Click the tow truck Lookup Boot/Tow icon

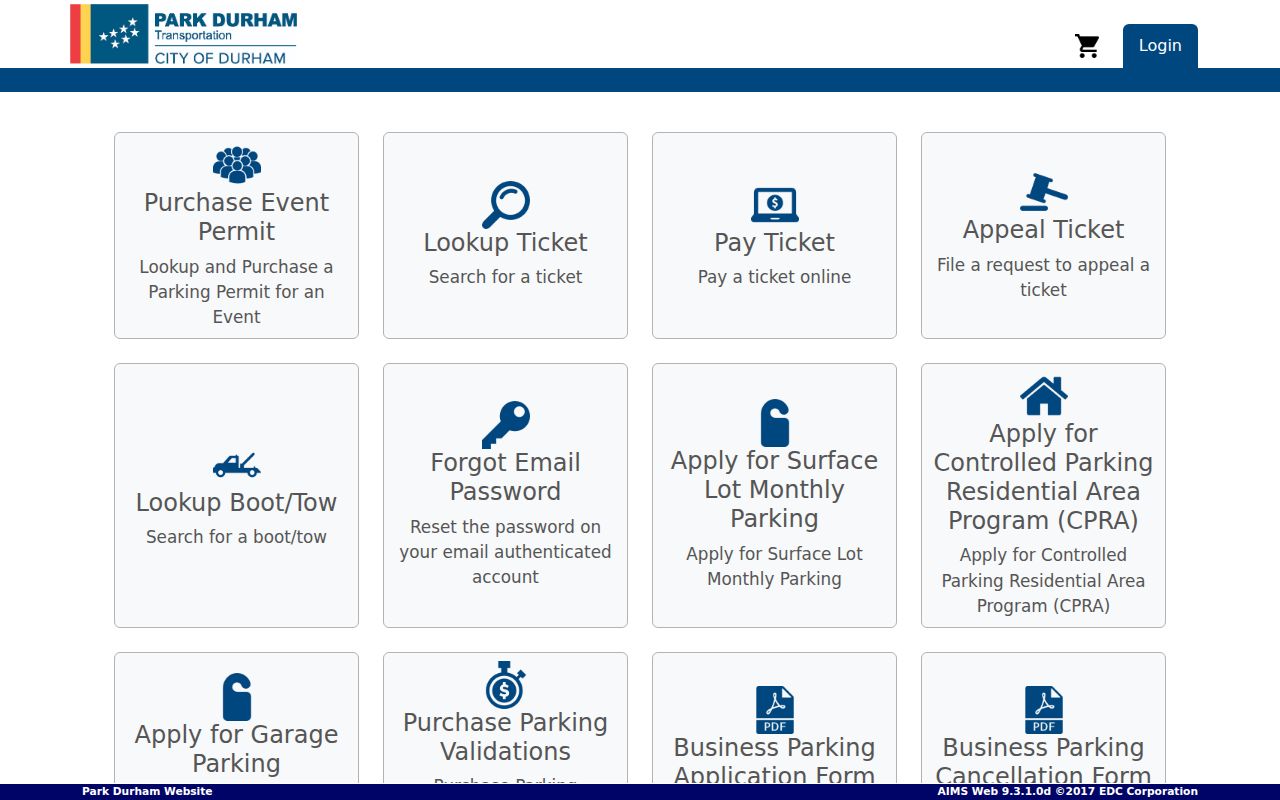pyautogui.click(x=237, y=465)
